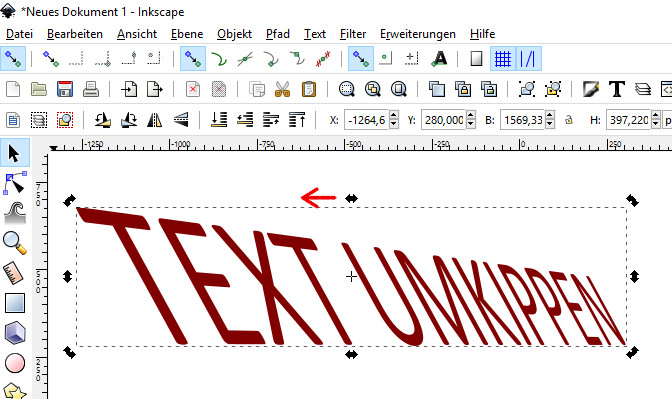Screen dimensions: 672x399
Task: Increase the X position value stepper
Action: point(394,115)
